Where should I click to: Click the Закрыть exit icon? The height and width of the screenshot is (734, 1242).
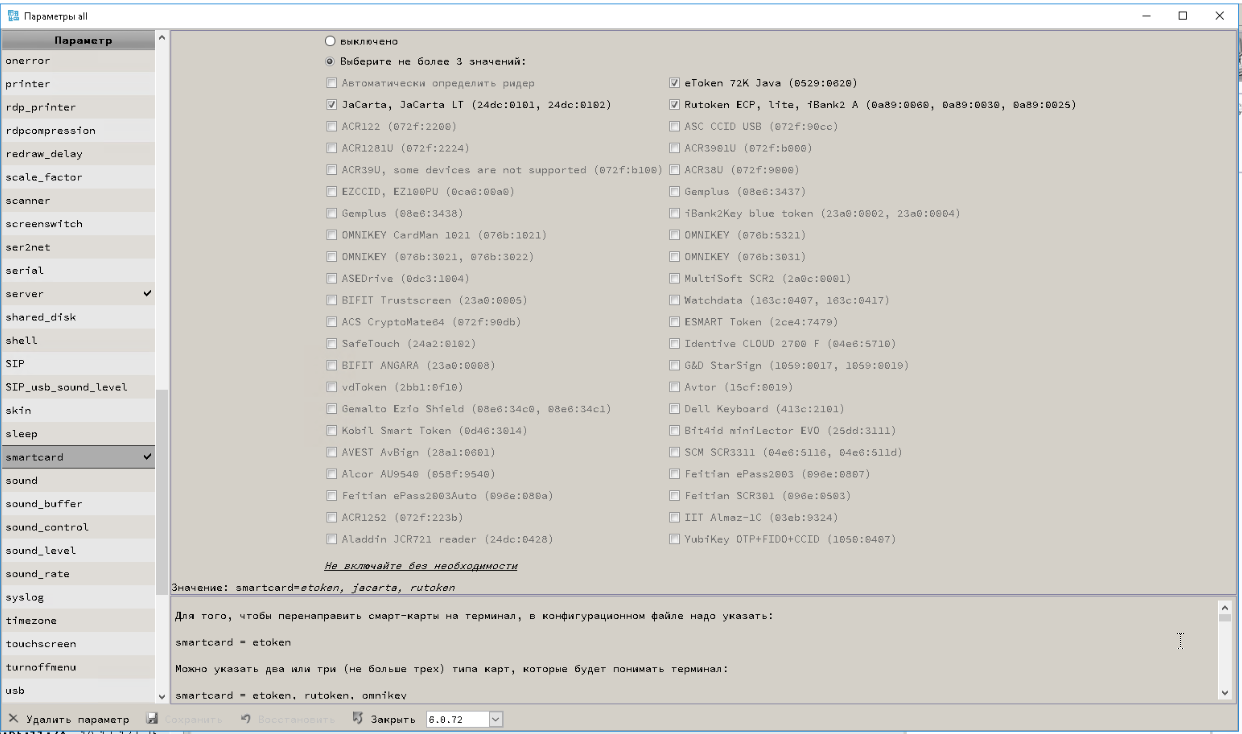click(358, 719)
